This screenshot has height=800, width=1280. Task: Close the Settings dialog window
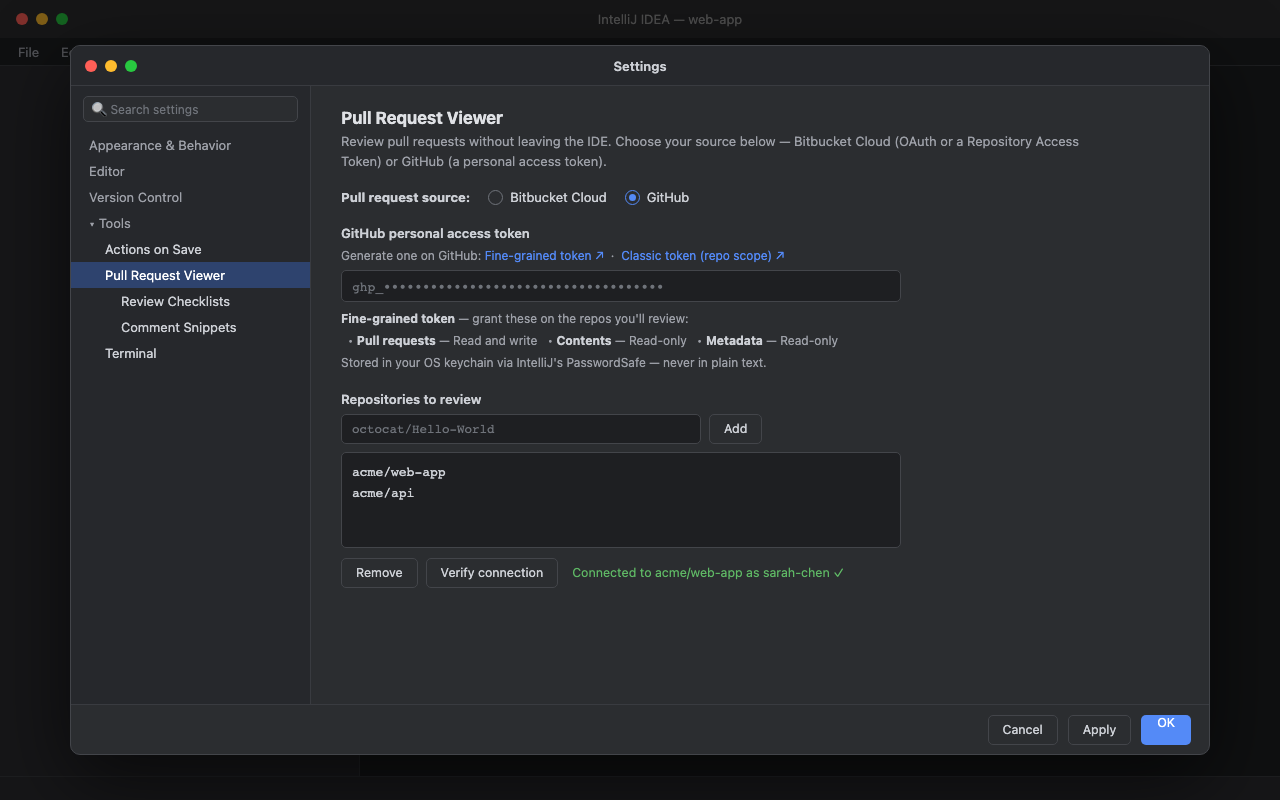[x=91, y=66]
